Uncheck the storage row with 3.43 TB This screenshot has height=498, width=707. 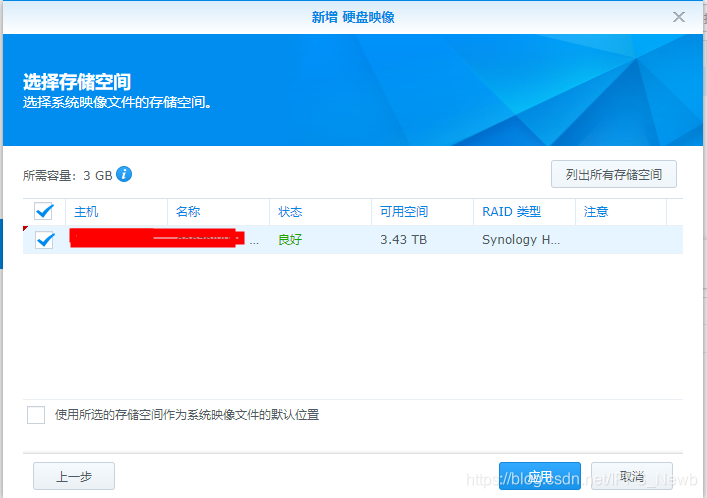tap(45, 240)
